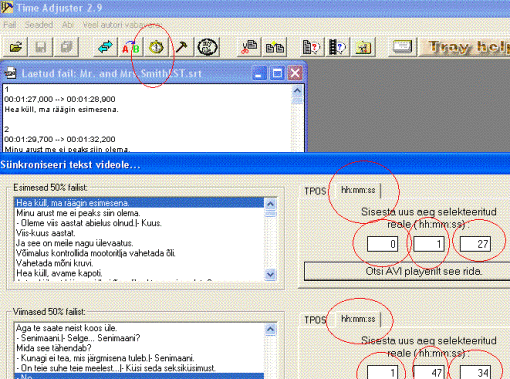Click the A-B replace icon
This screenshot has height=379, width=510.
(x=131, y=47)
